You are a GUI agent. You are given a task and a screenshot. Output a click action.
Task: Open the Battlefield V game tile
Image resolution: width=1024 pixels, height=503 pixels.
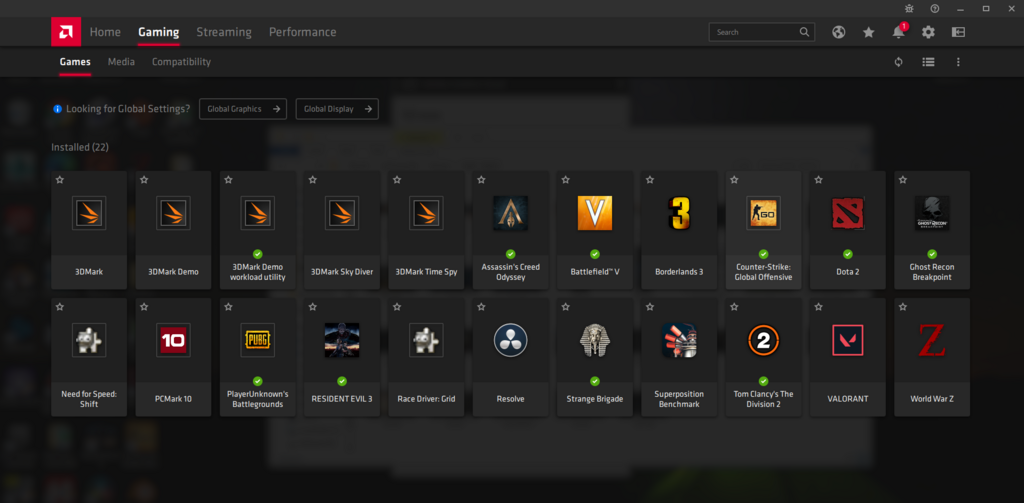[x=594, y=228]
